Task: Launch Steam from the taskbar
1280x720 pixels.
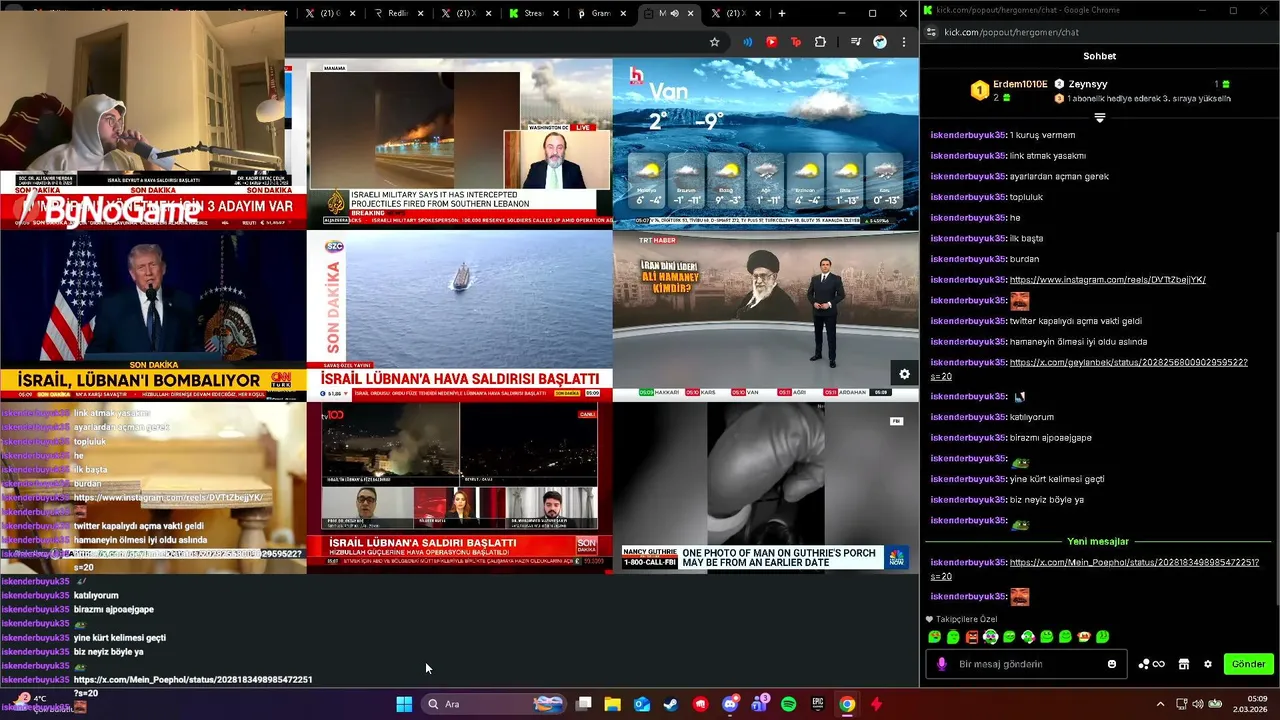Action: [x=670, y=704]
